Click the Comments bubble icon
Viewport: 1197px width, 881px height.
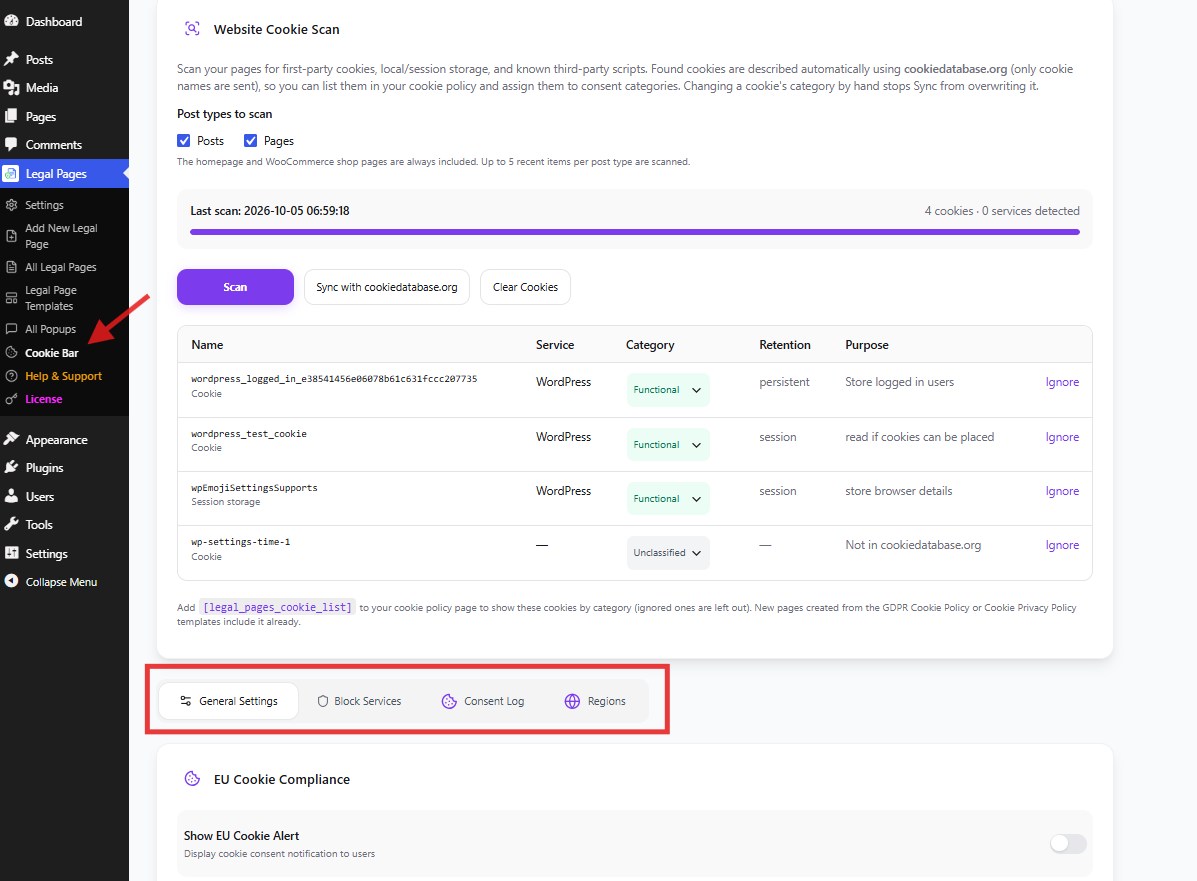(x=11, y=144)
